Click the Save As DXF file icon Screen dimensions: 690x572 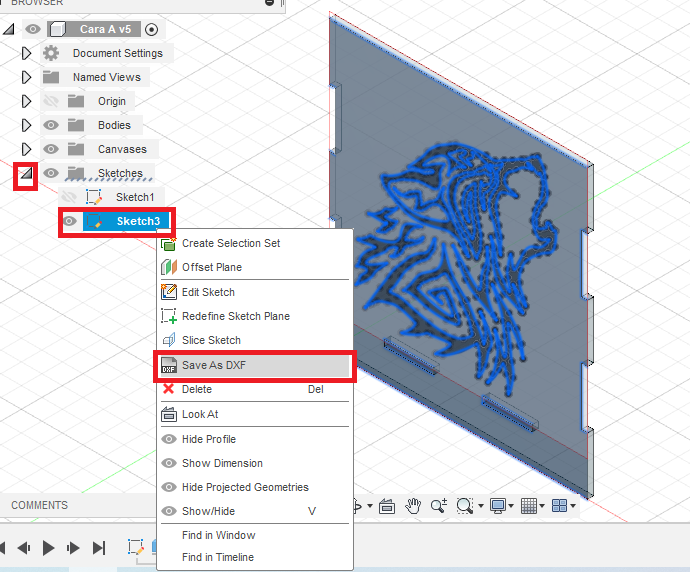(x=169, y=365)
